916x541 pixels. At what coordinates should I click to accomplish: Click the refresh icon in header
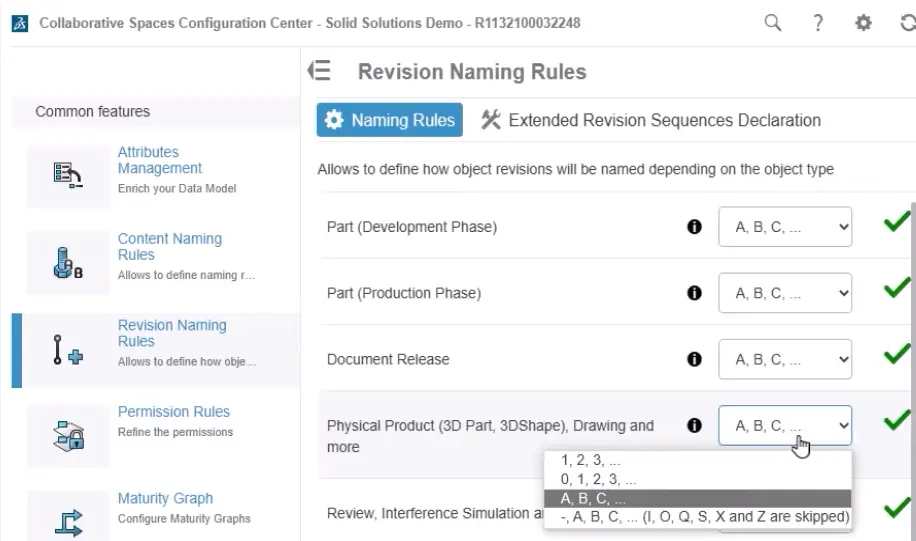pos(907,23)
